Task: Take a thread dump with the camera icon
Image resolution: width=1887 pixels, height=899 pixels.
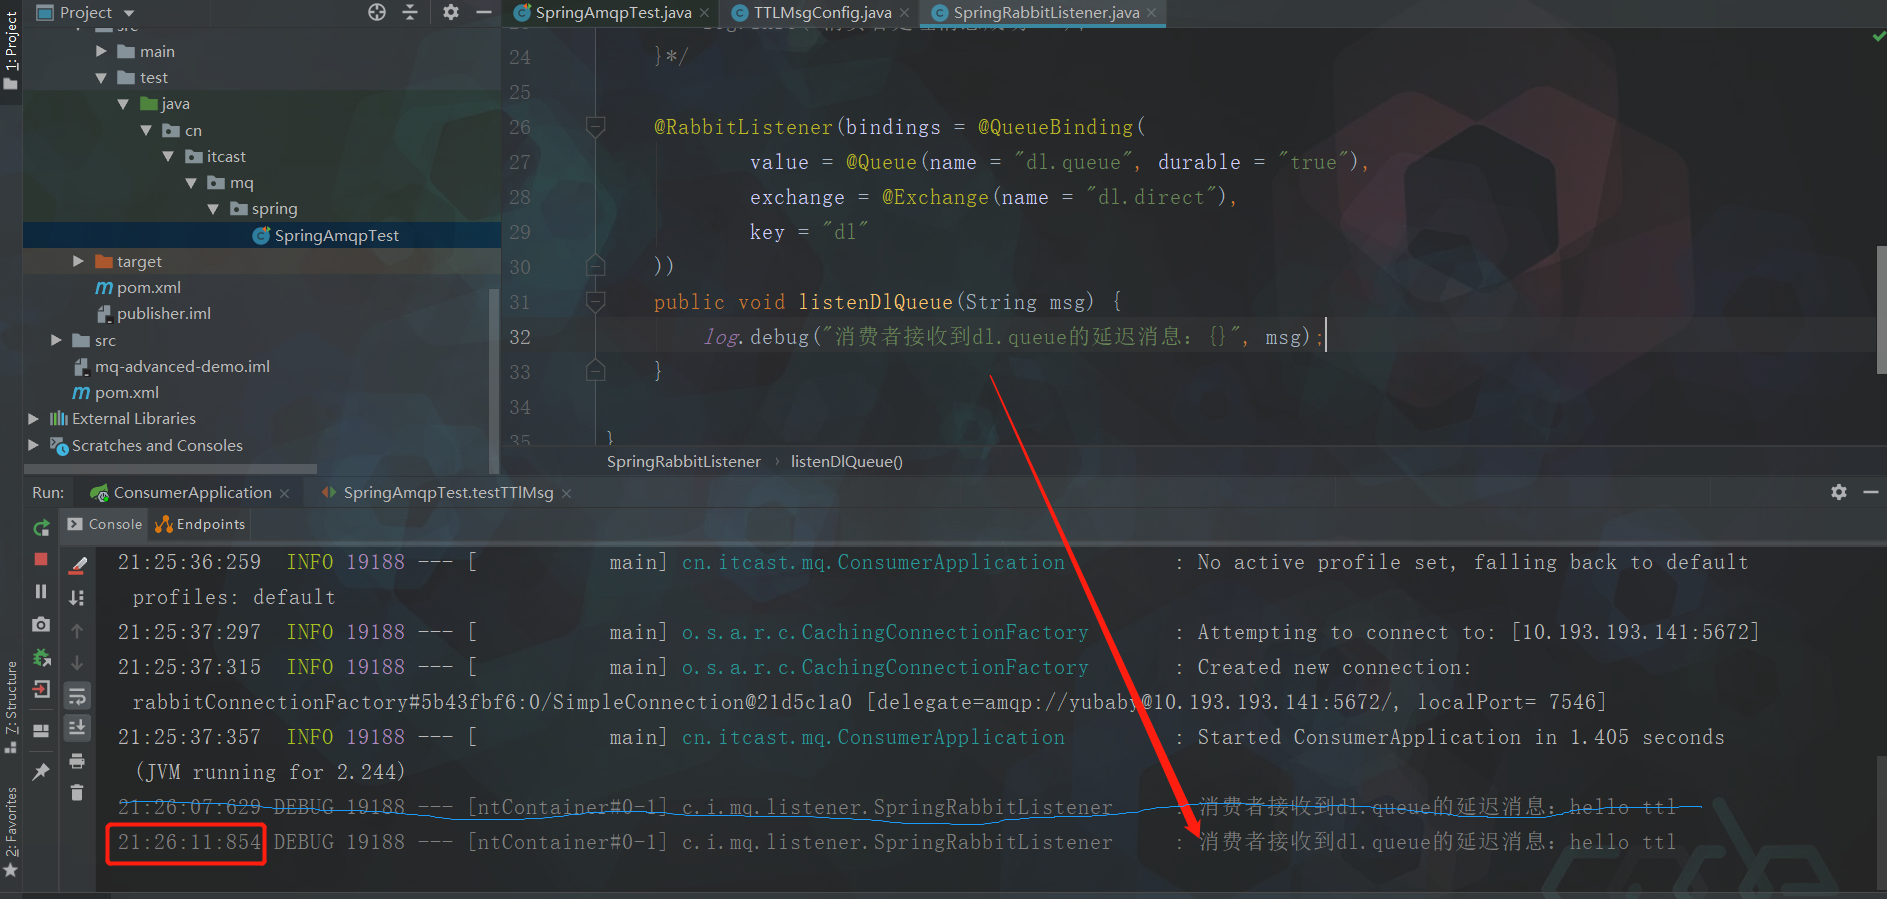Action: pyautogui.click(x=41, y=624)
